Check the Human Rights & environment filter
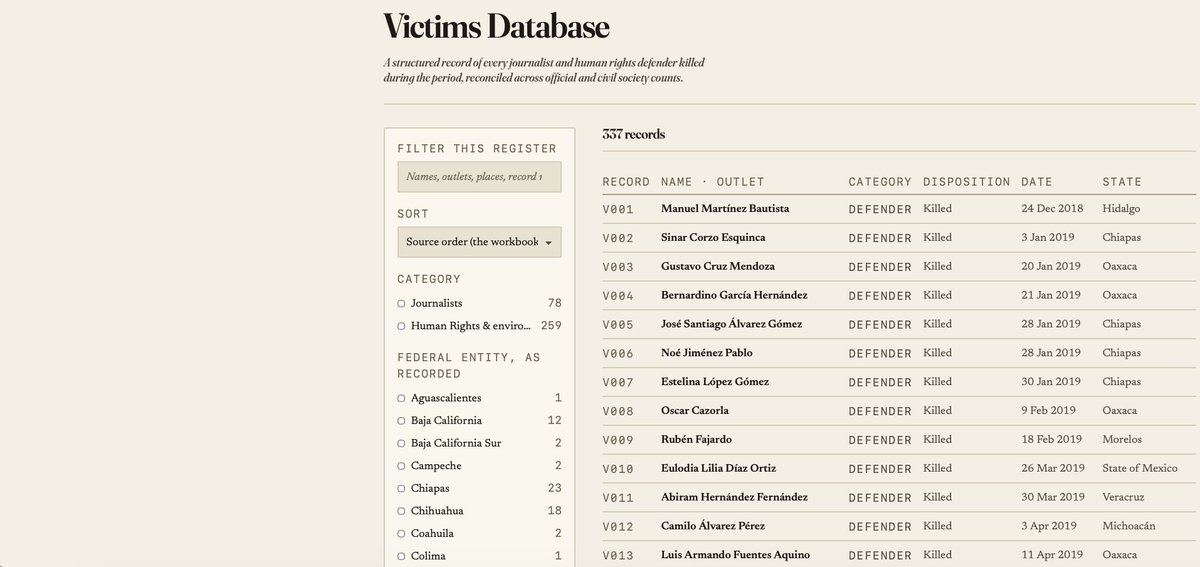This screenshot has width=1200, height=567. [401, 326]
